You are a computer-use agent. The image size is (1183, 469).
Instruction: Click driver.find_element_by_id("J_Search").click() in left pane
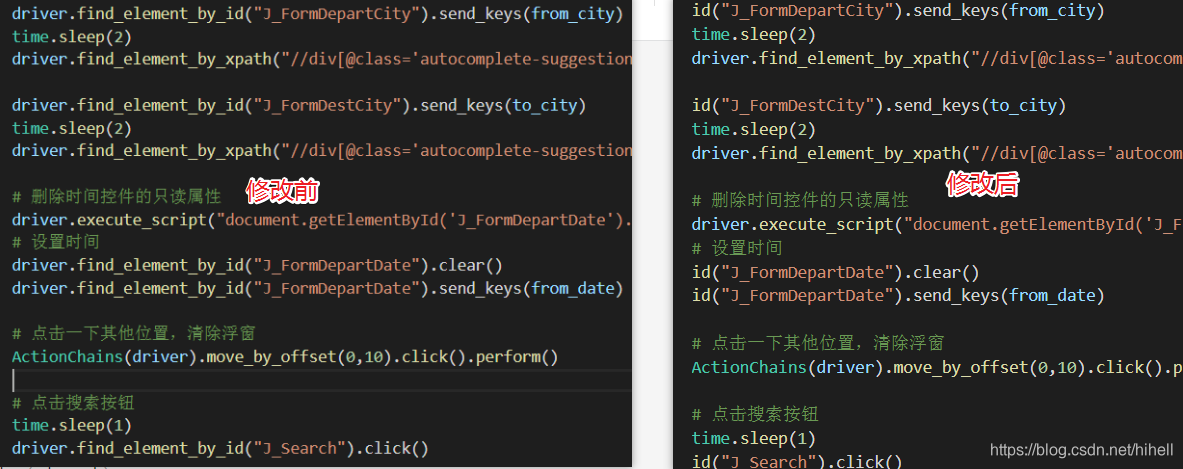(220, 449)
